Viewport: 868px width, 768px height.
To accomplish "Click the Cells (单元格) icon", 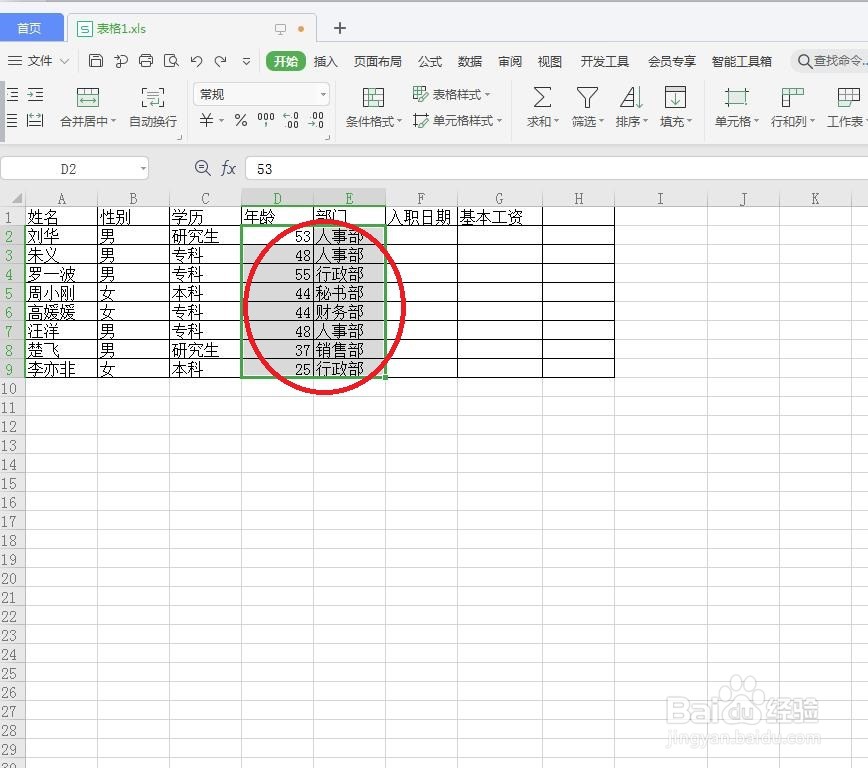I will tap(736, 97).
